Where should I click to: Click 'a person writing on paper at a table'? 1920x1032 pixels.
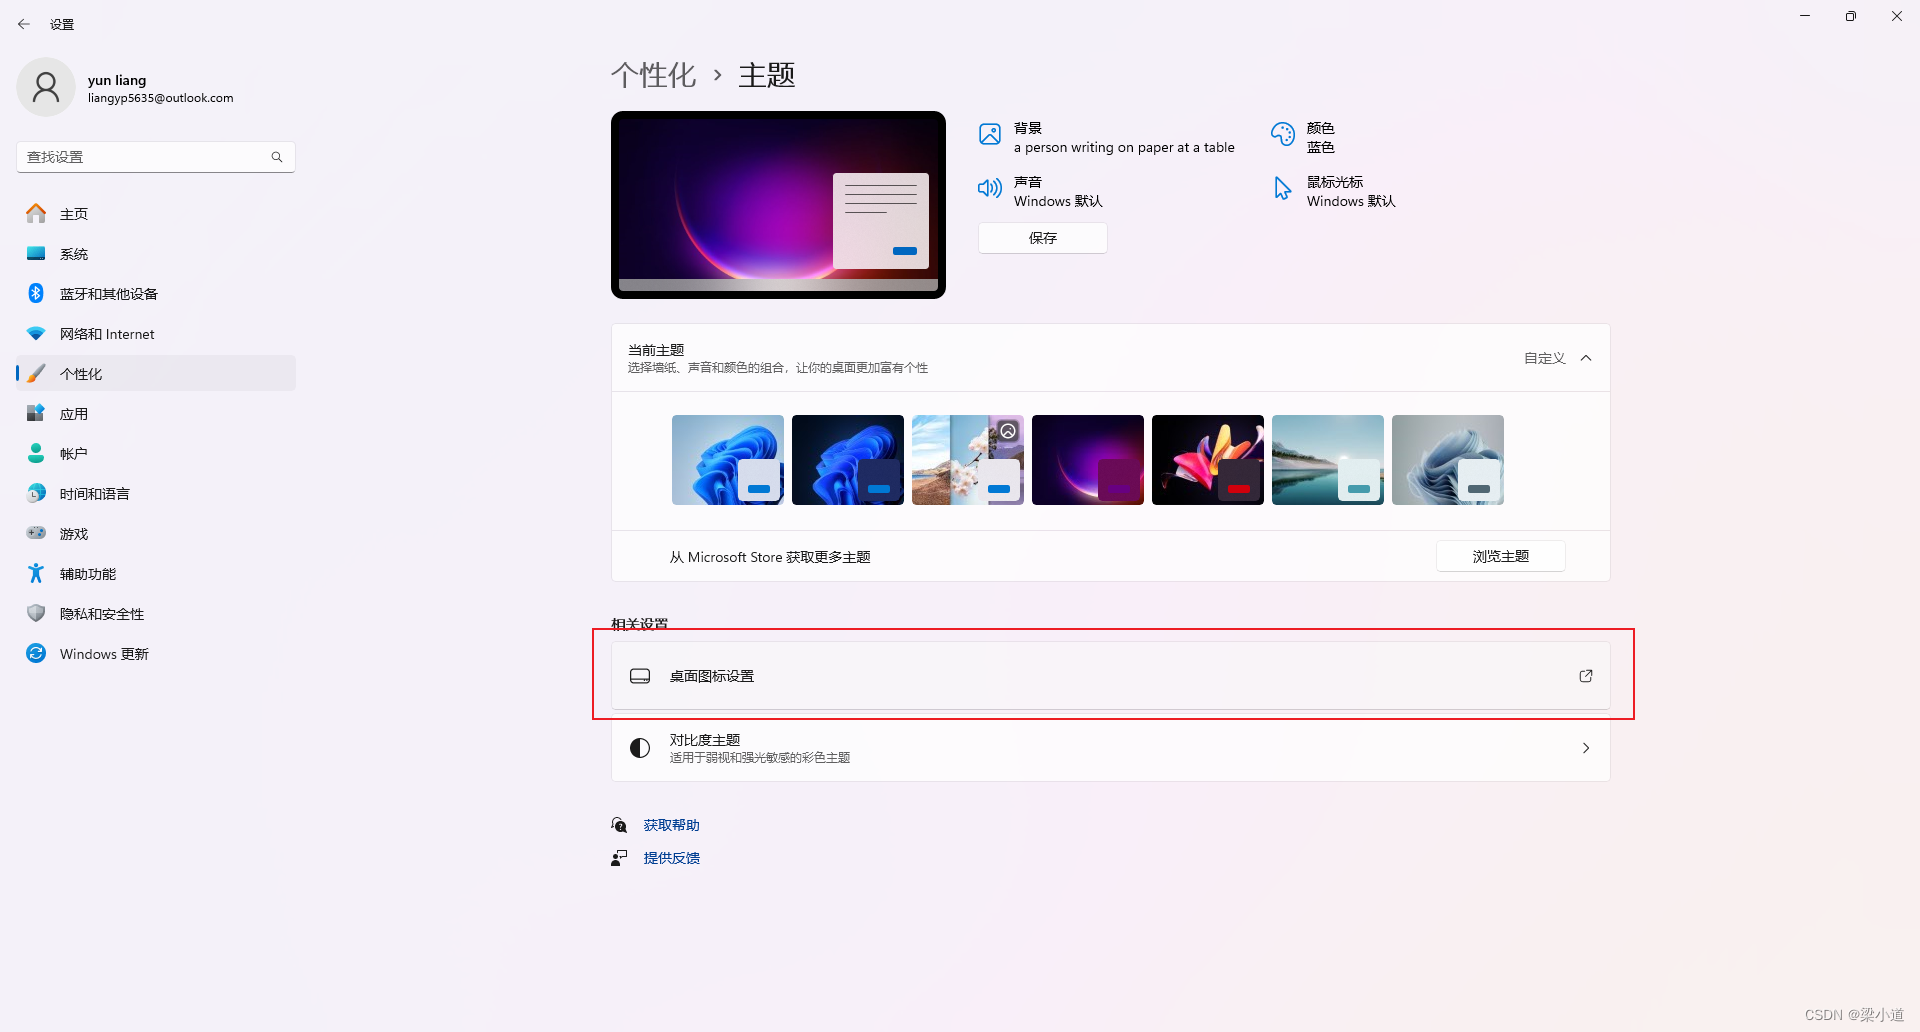click(x=1124, y=147)
